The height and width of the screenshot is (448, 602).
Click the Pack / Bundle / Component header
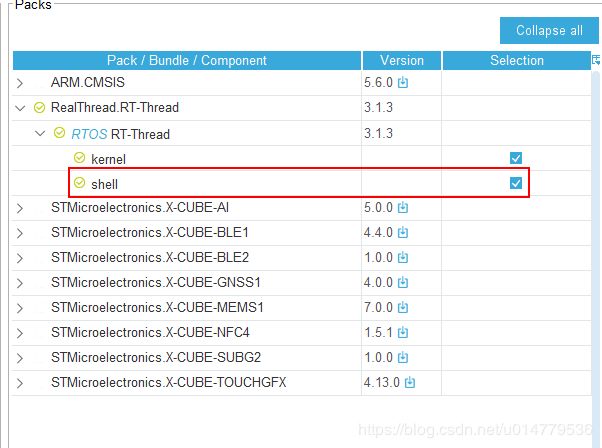tap(187, 60)
